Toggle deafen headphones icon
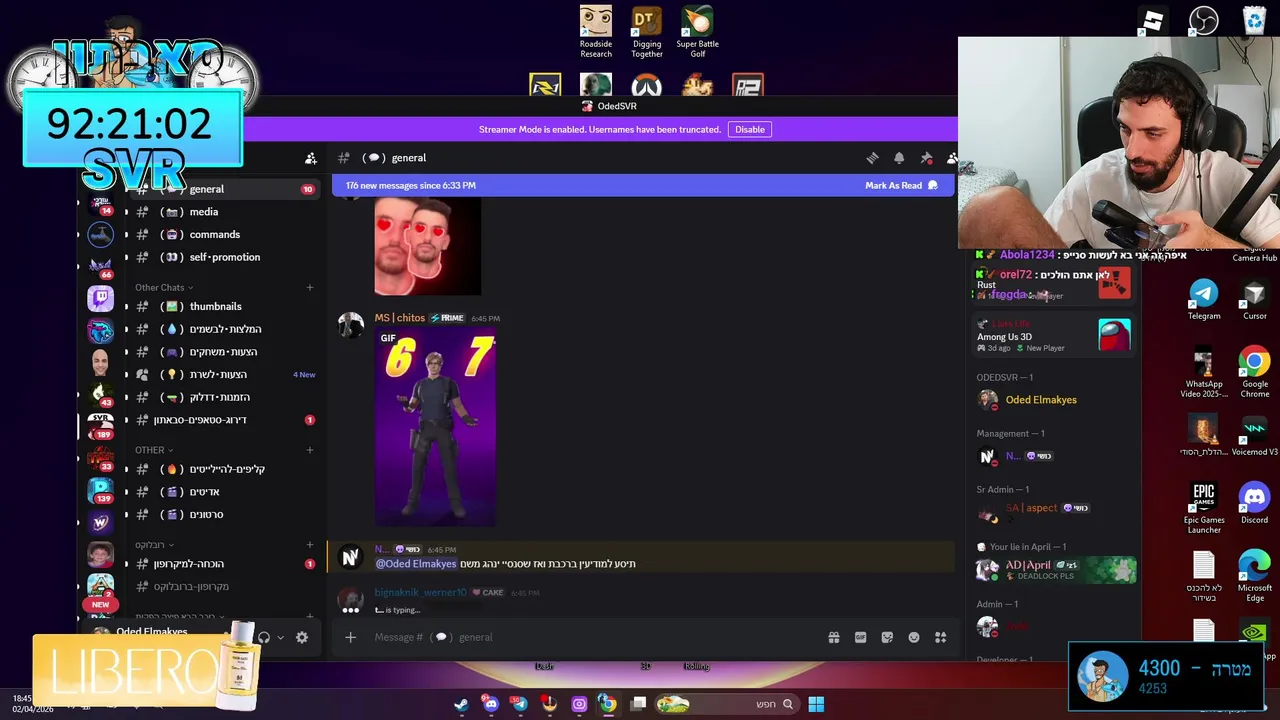1280x720 pixels. (x=264, y=637)
